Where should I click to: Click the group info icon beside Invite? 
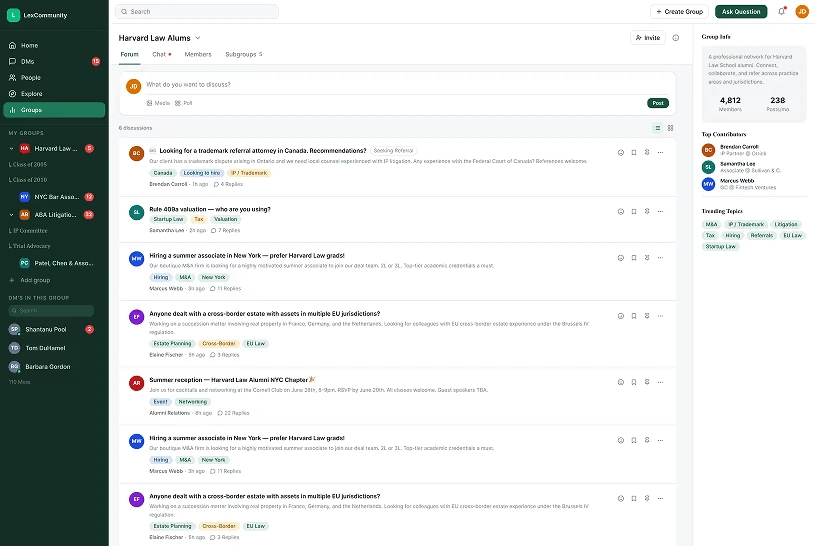tap(676, 38)
